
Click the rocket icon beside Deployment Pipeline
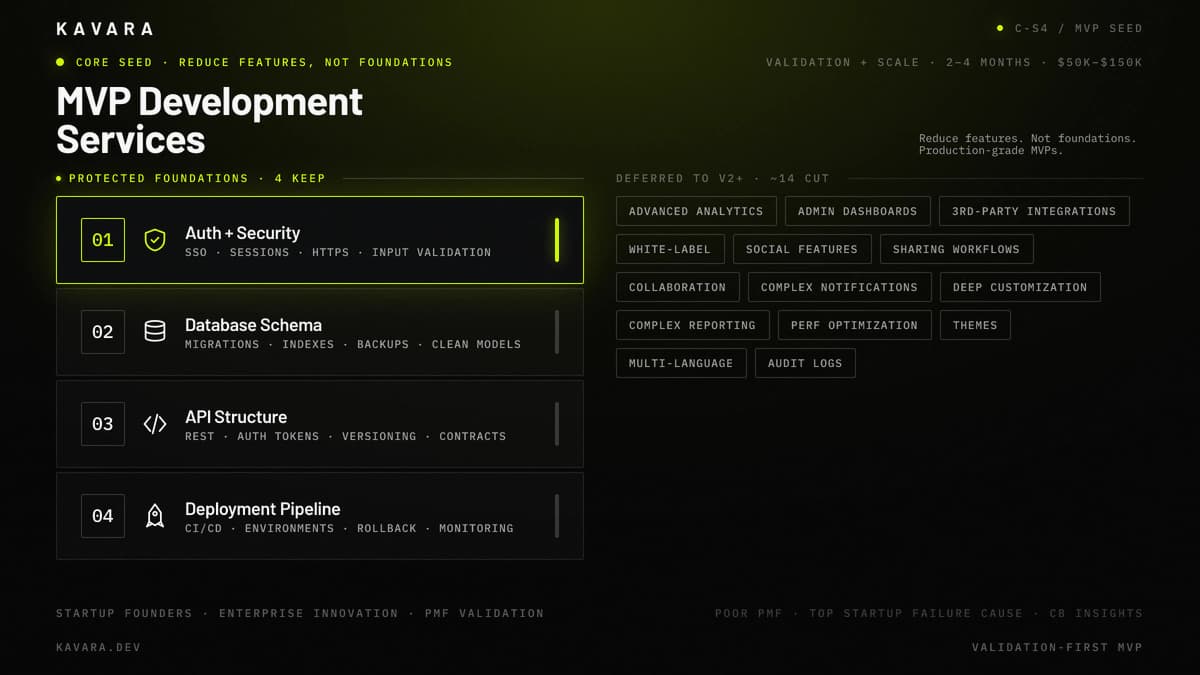pyautogui.click(x=154, y=516)
